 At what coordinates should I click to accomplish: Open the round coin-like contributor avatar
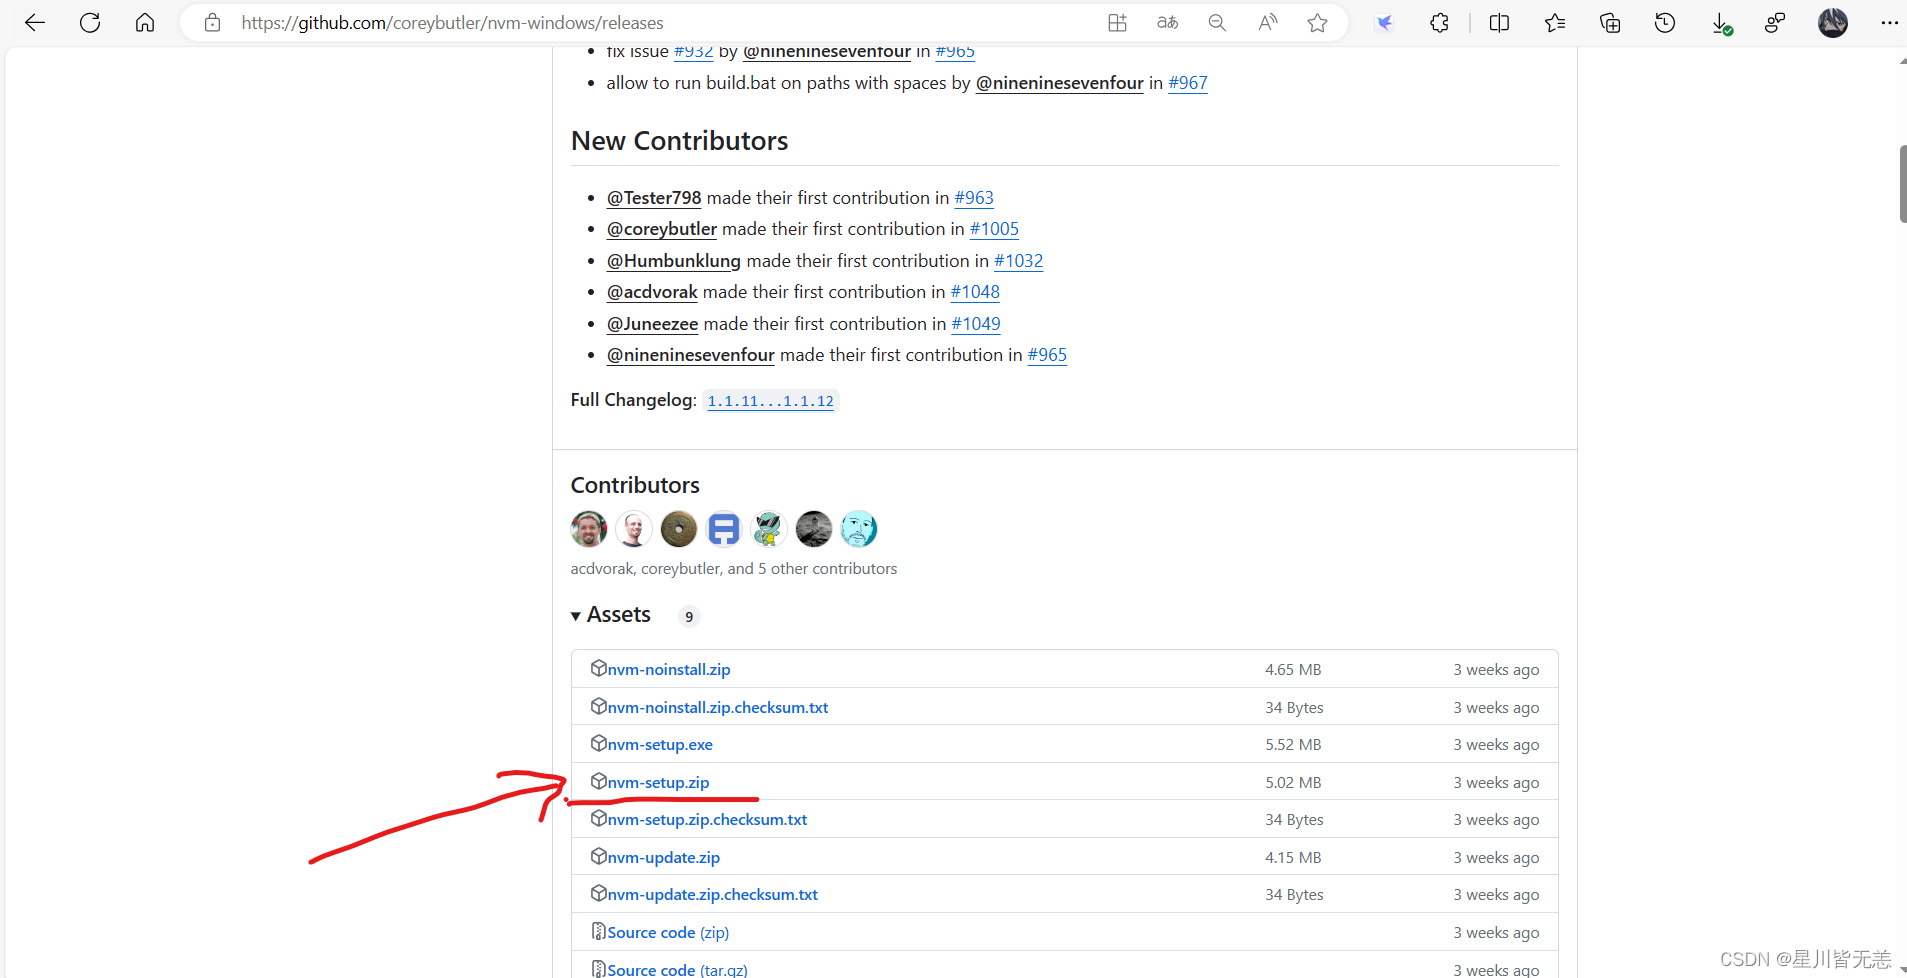(679, 529)
